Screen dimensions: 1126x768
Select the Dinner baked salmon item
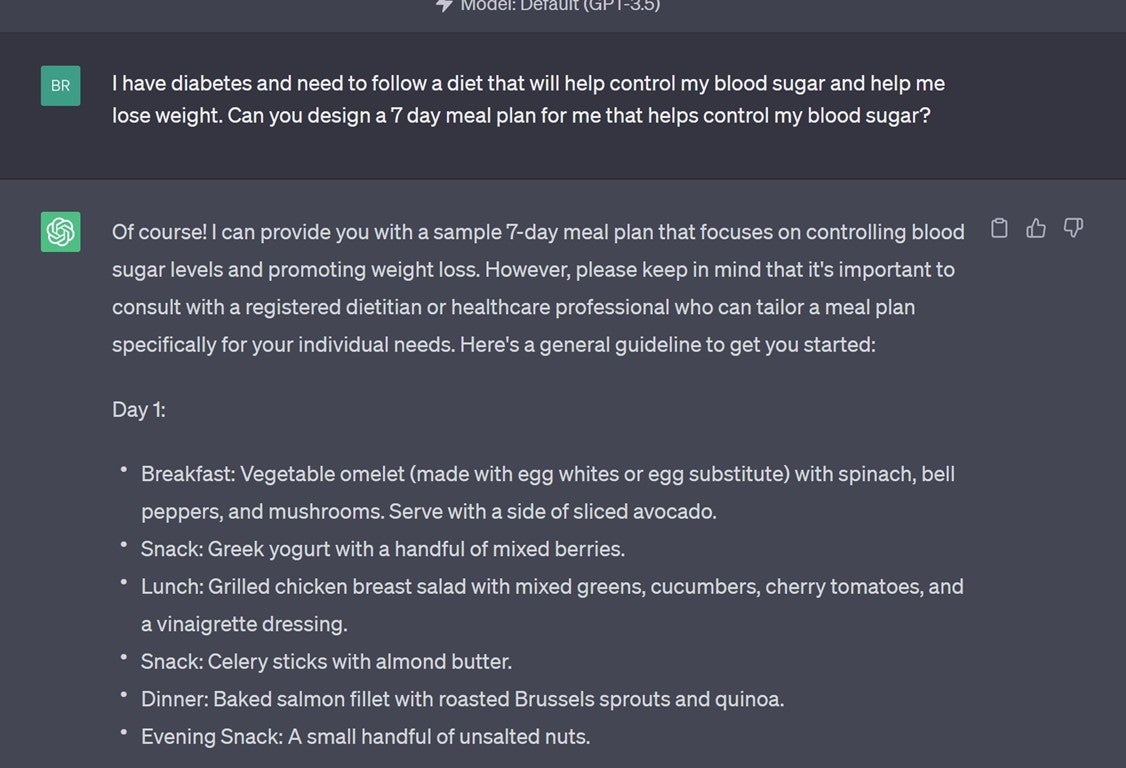tap(462, 699)
